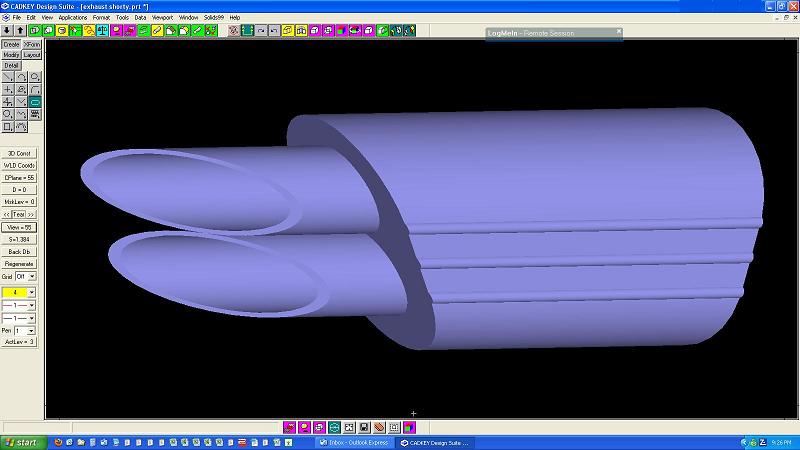This screenshot has width=800, height=450.
Task: Click the yellow color swatch showing 4
Action: 15,292
